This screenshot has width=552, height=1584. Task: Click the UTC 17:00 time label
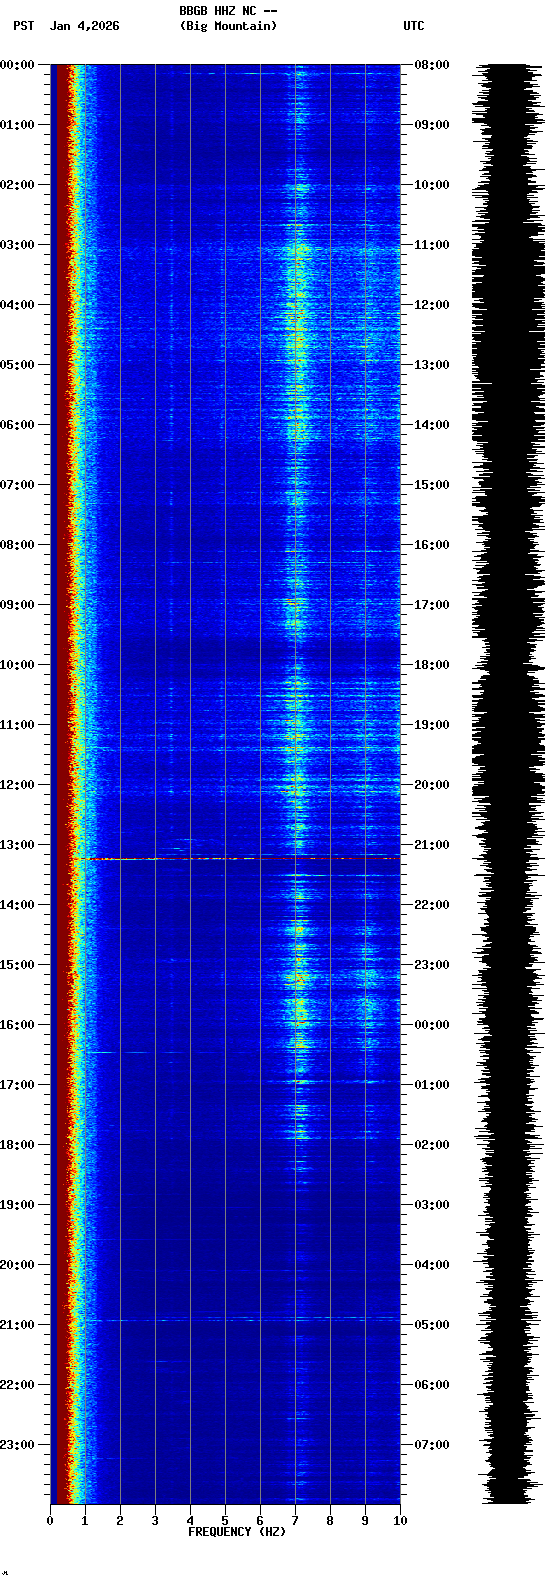pos(432,605)
